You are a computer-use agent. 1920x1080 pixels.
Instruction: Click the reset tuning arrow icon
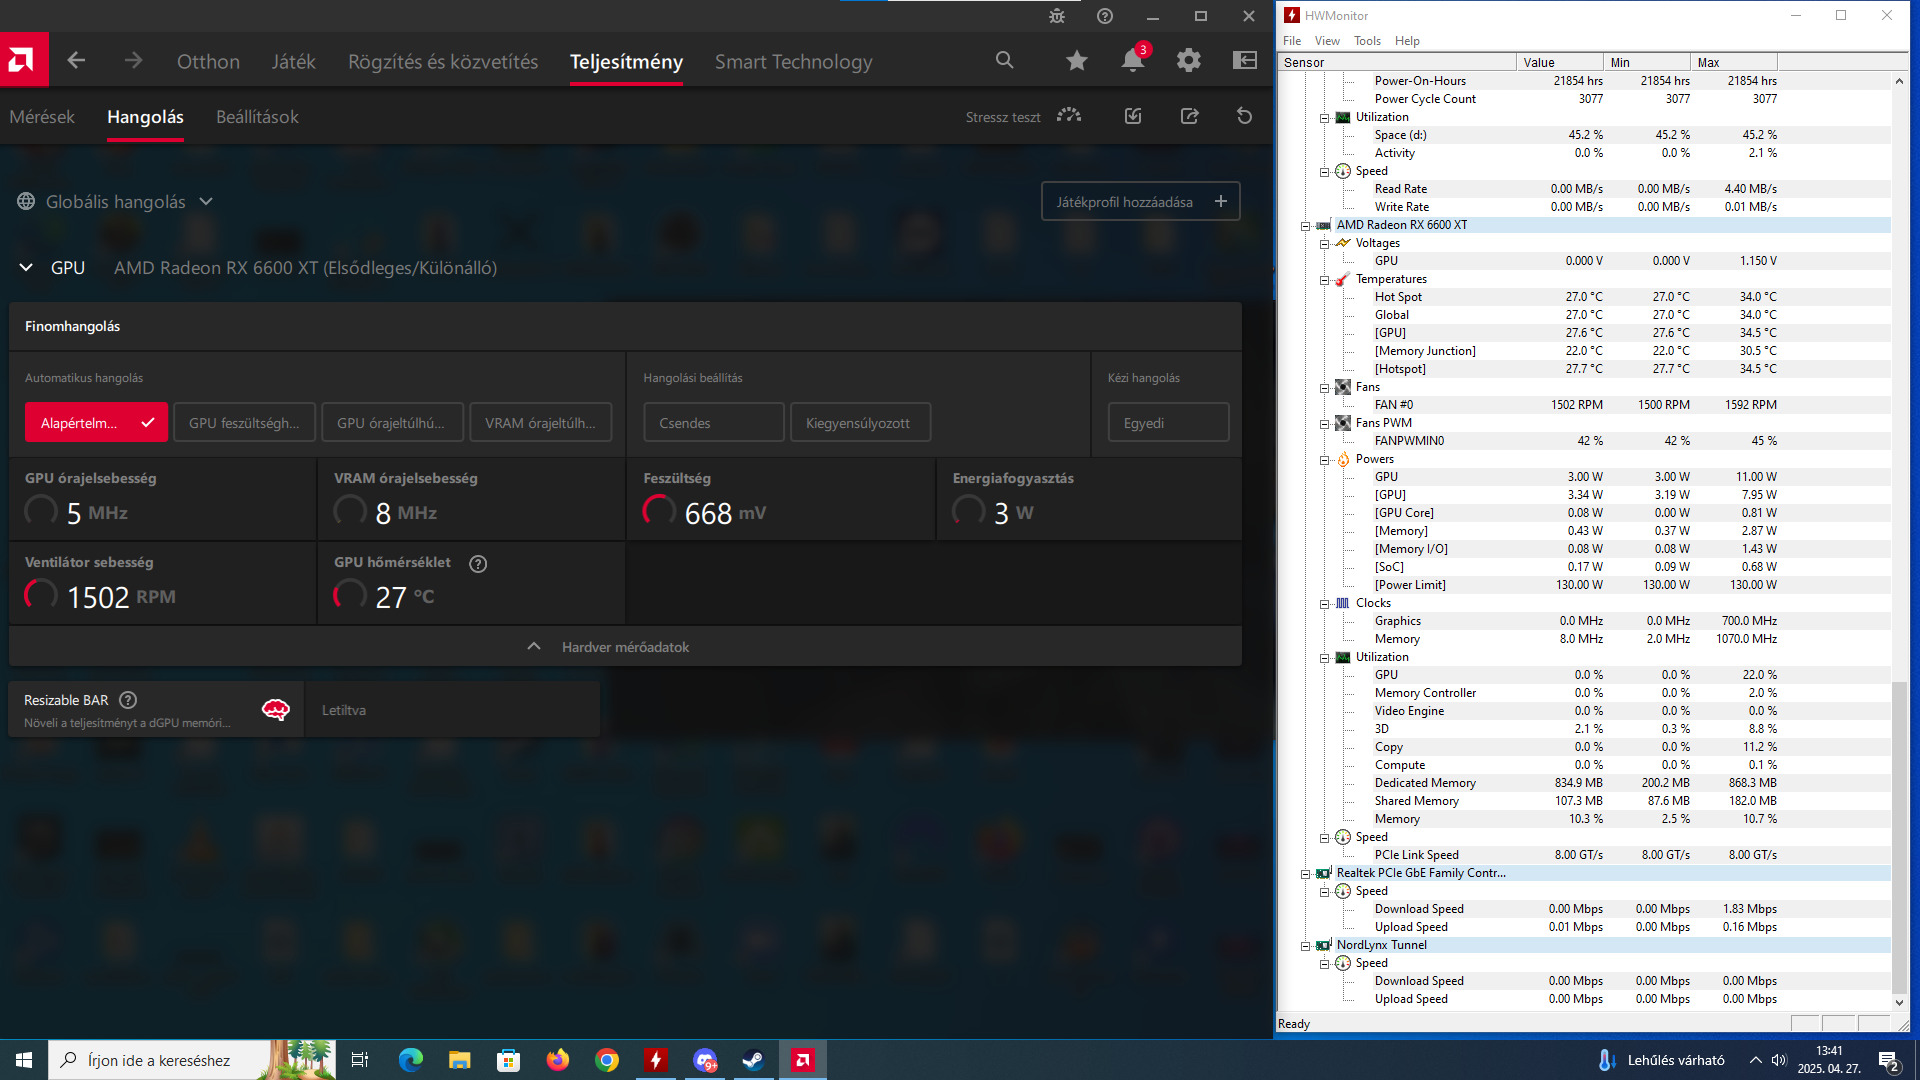point(1244,116)
